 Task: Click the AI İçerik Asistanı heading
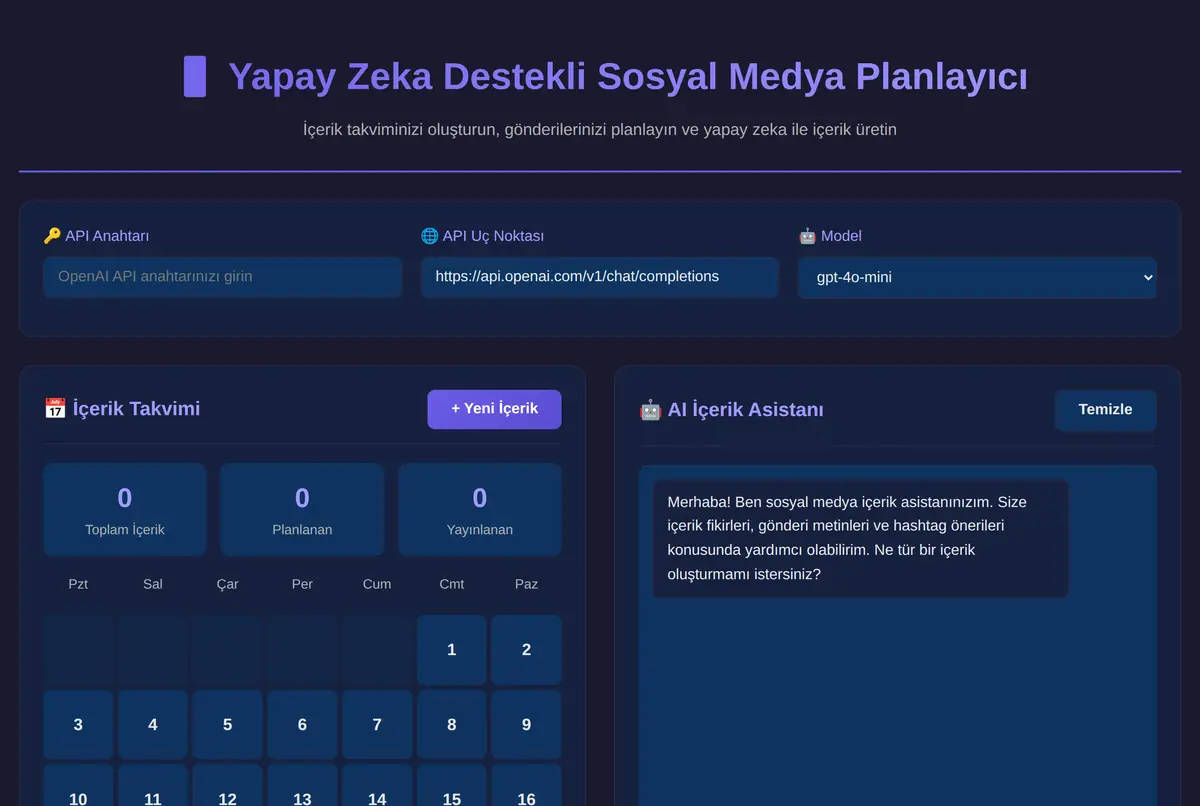[x=746, y=409]
